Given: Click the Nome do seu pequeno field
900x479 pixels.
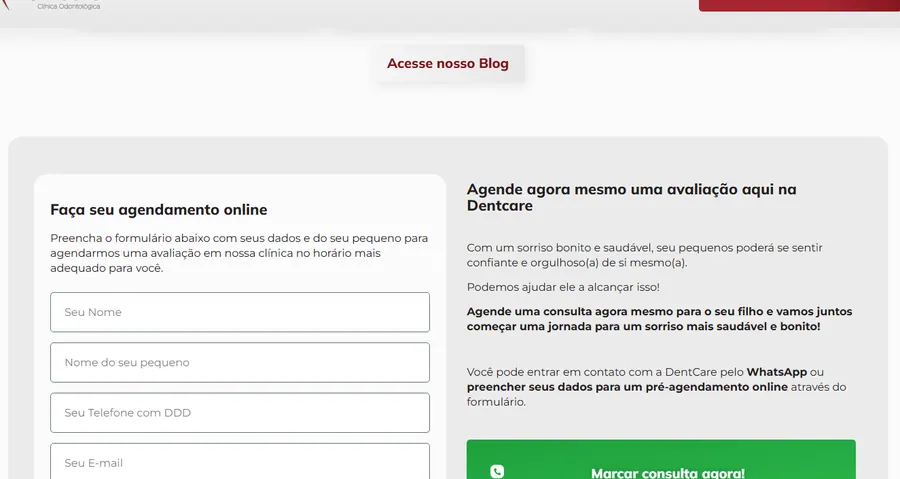Looking at the screenshot, I should (x=240, y=363).
